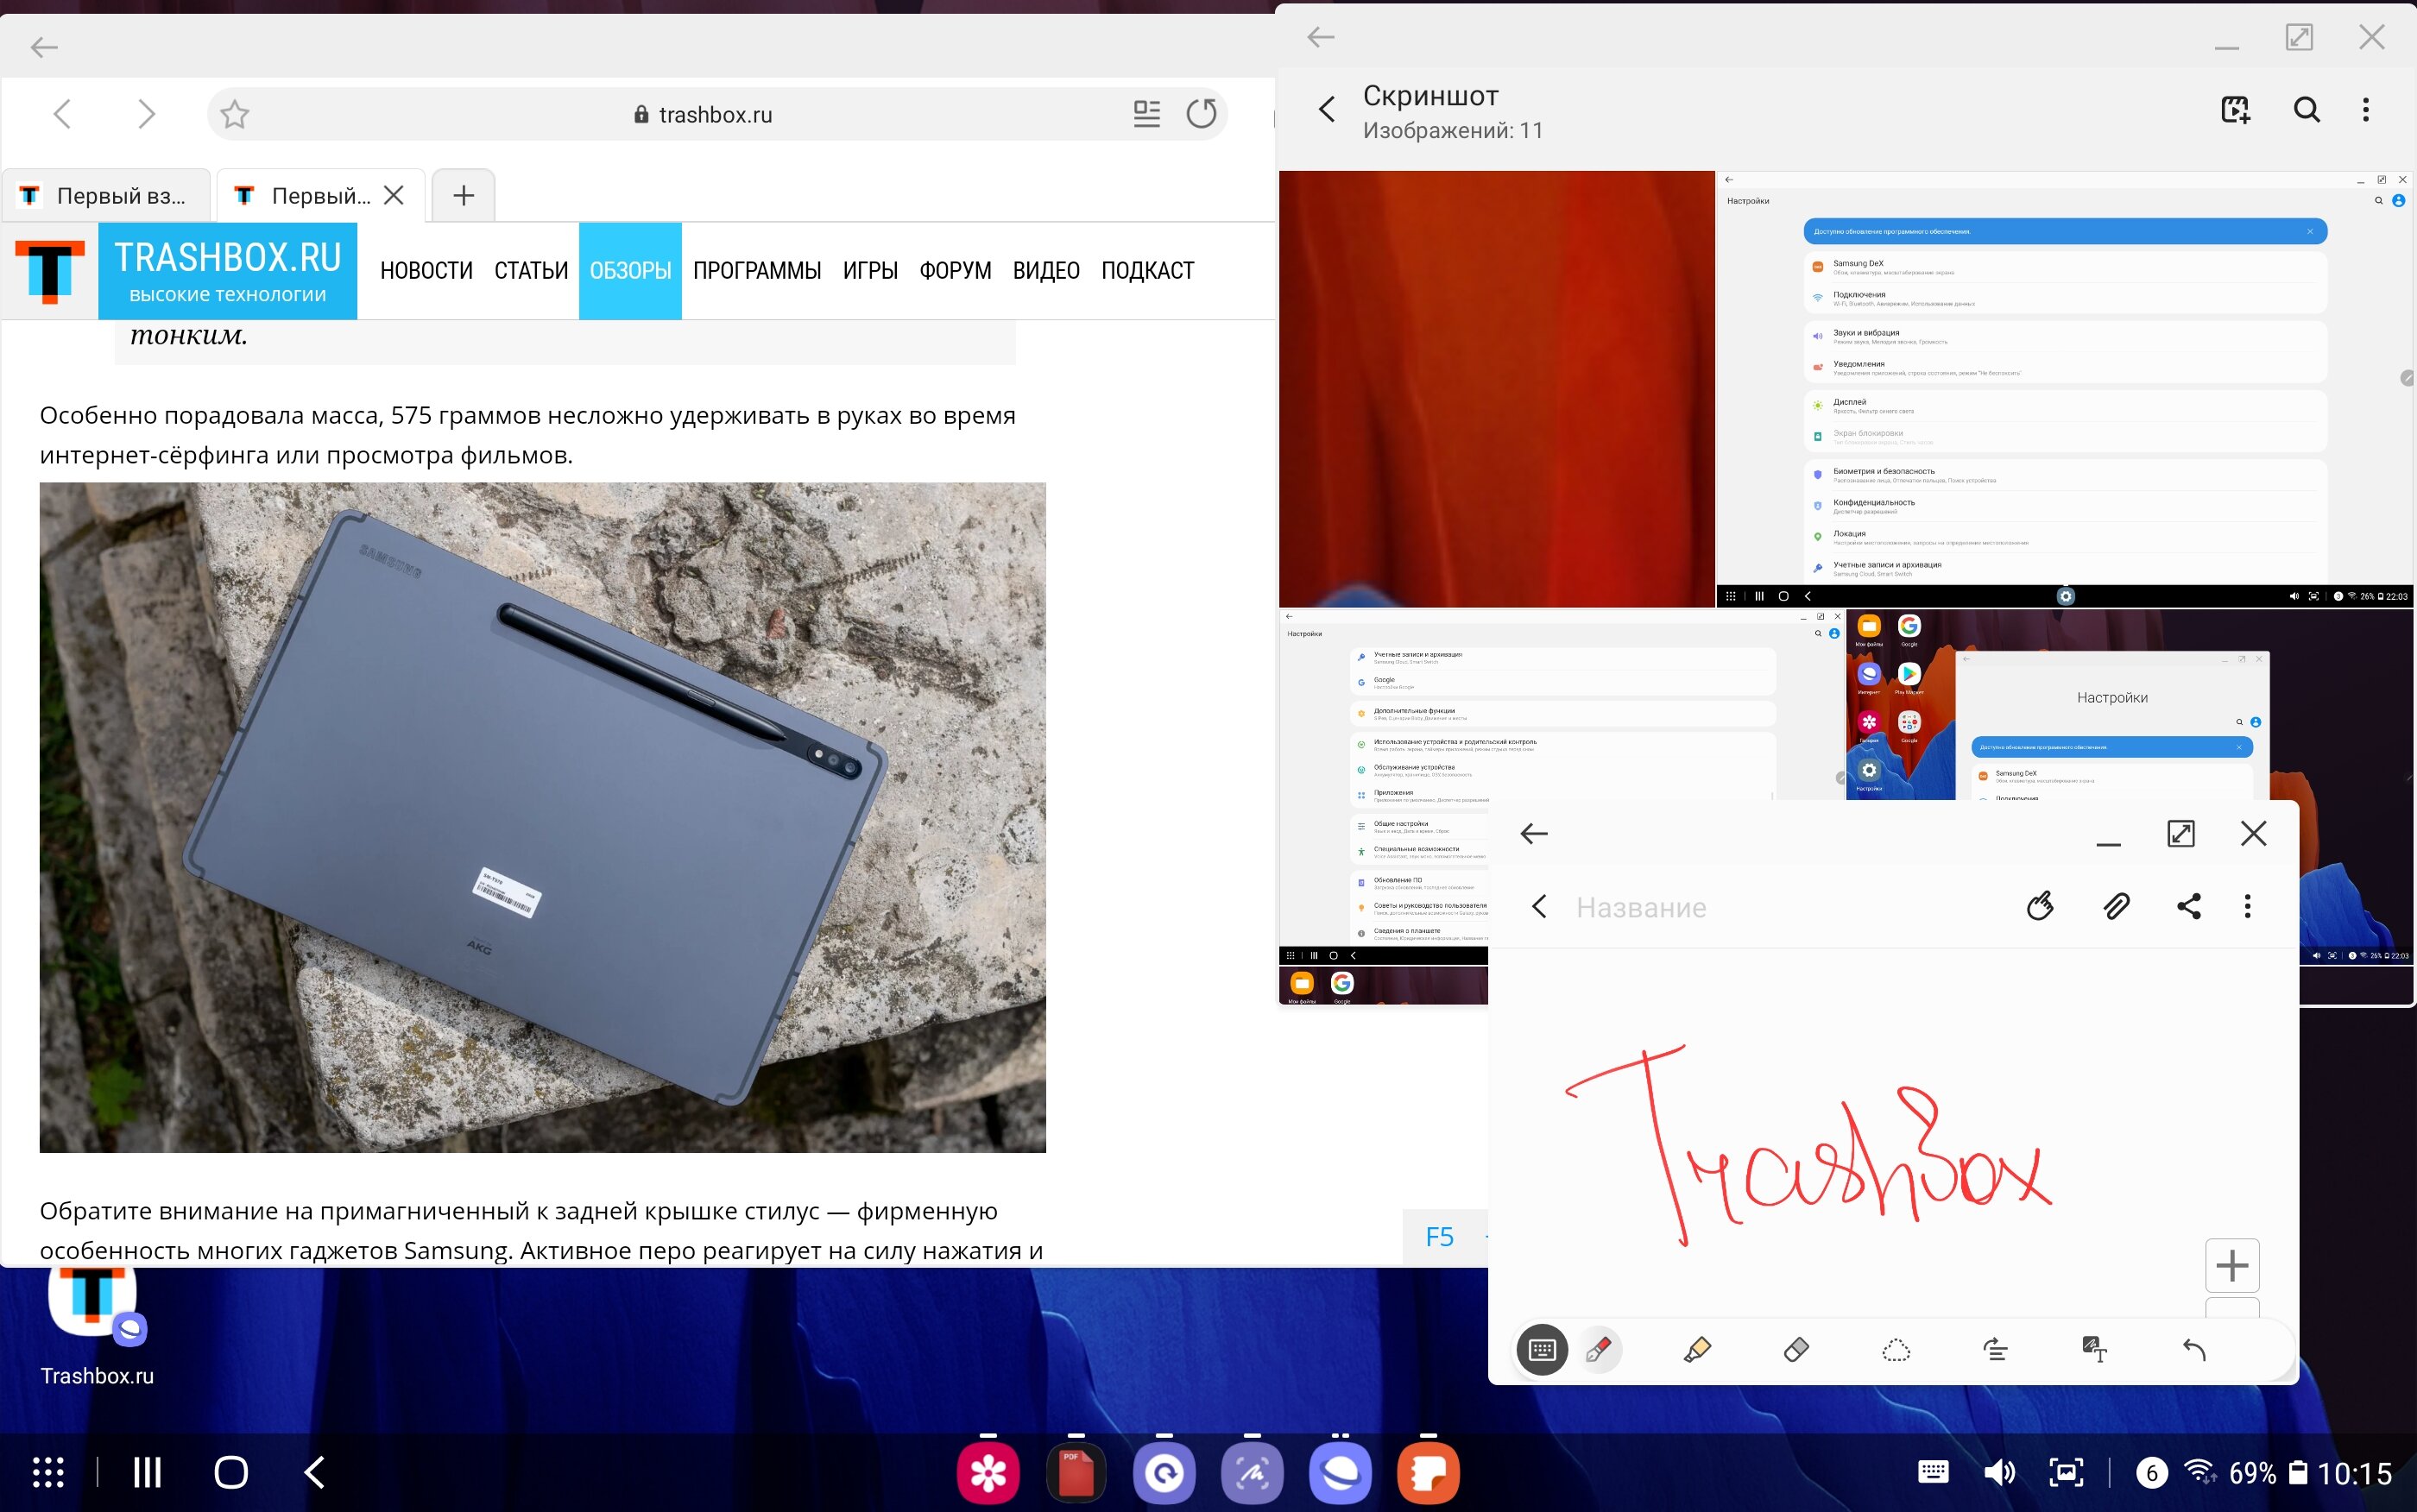
Task: Click the Trashbox T logo
Action: click(50, 271)
